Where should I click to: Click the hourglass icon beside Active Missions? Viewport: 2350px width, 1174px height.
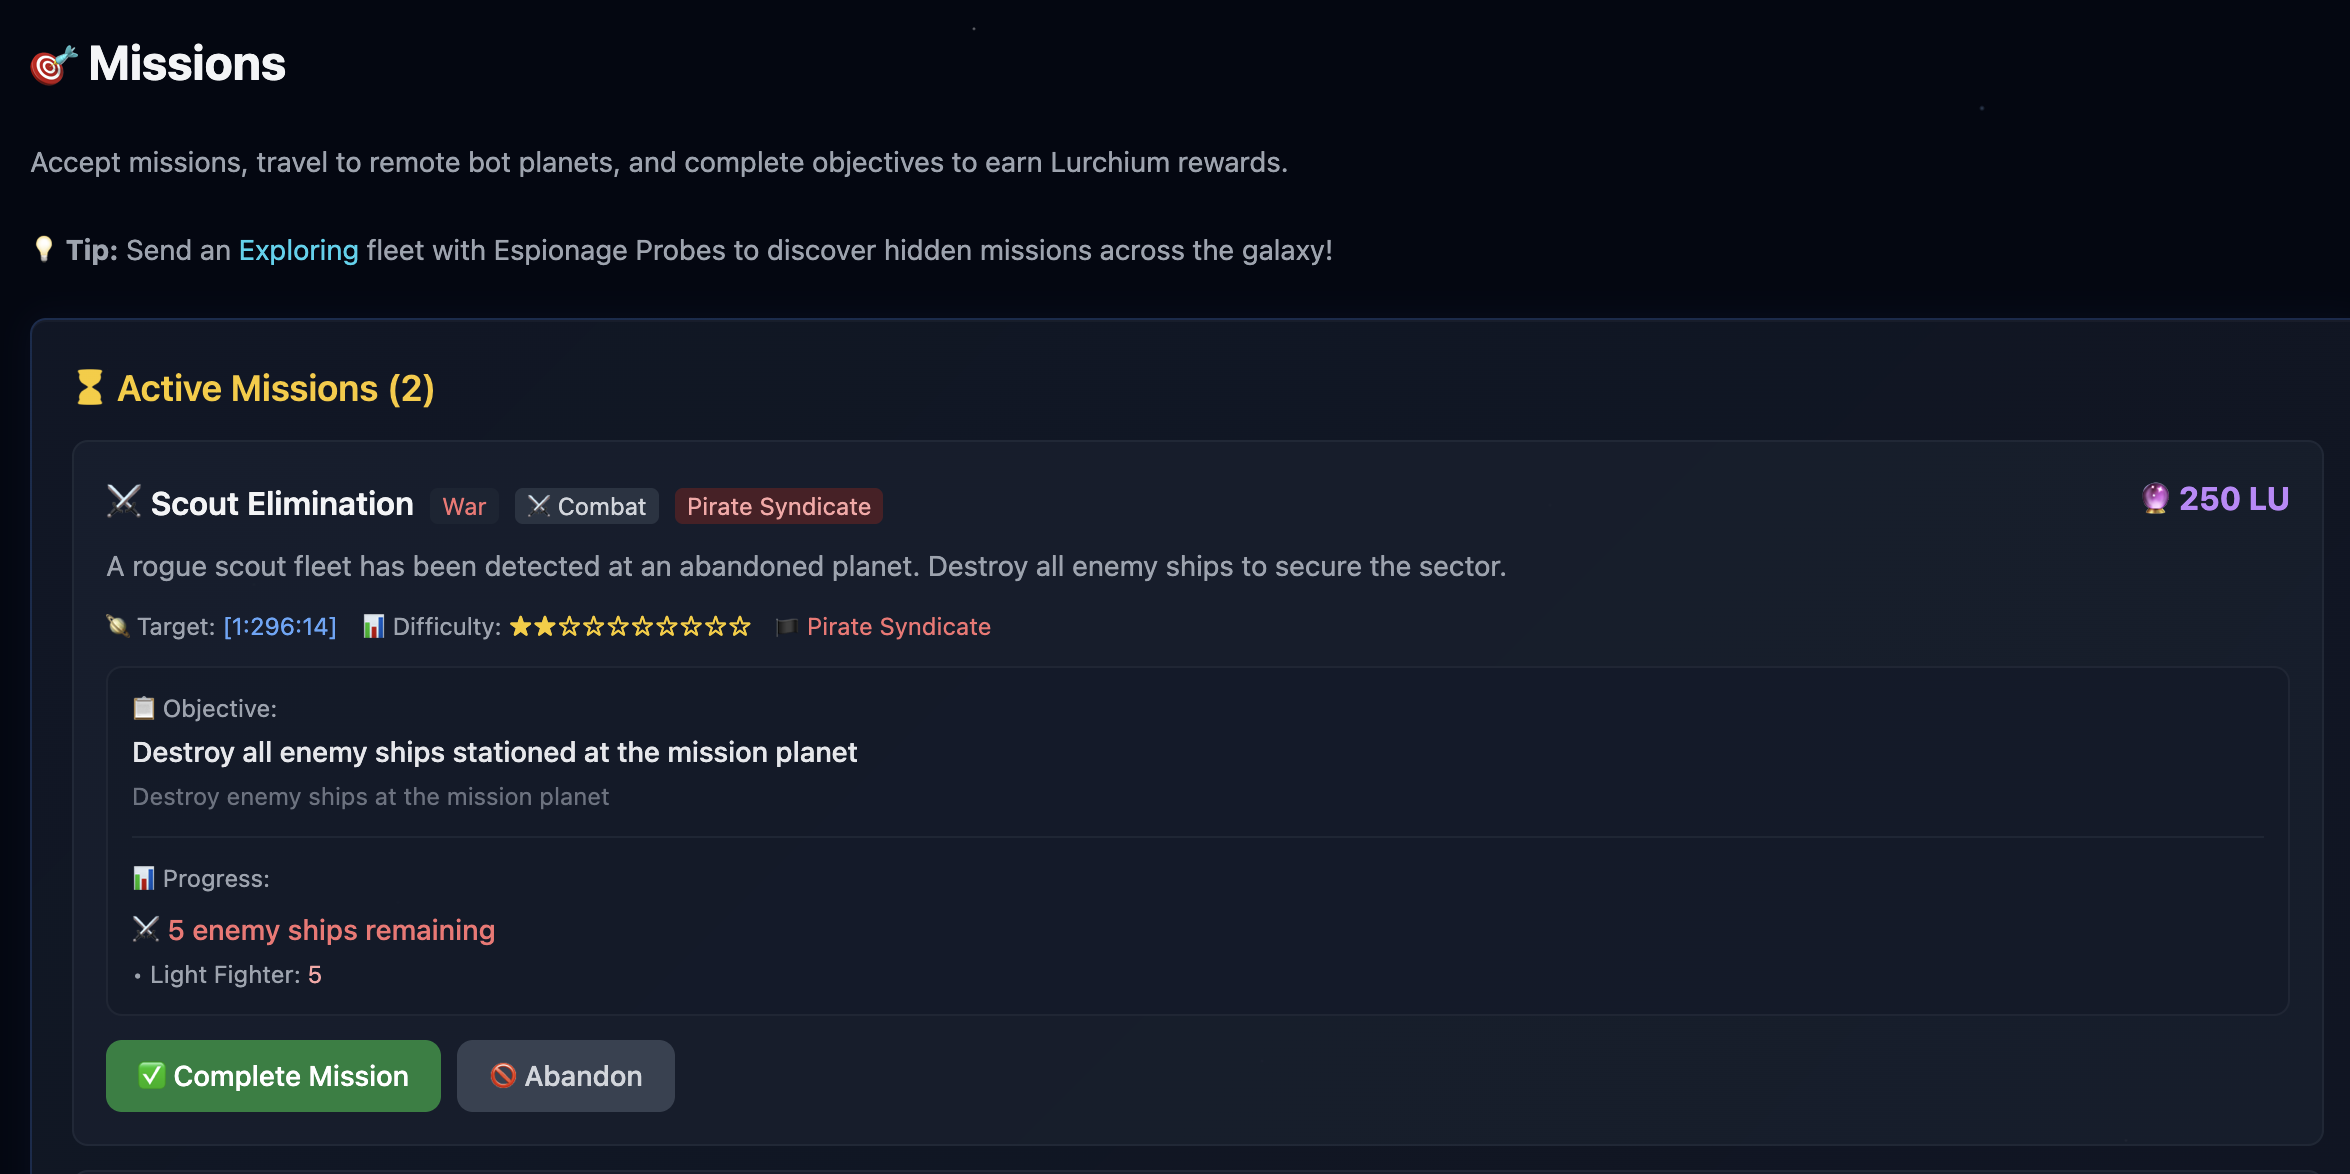pyautogui.click(x=89, y=388)
